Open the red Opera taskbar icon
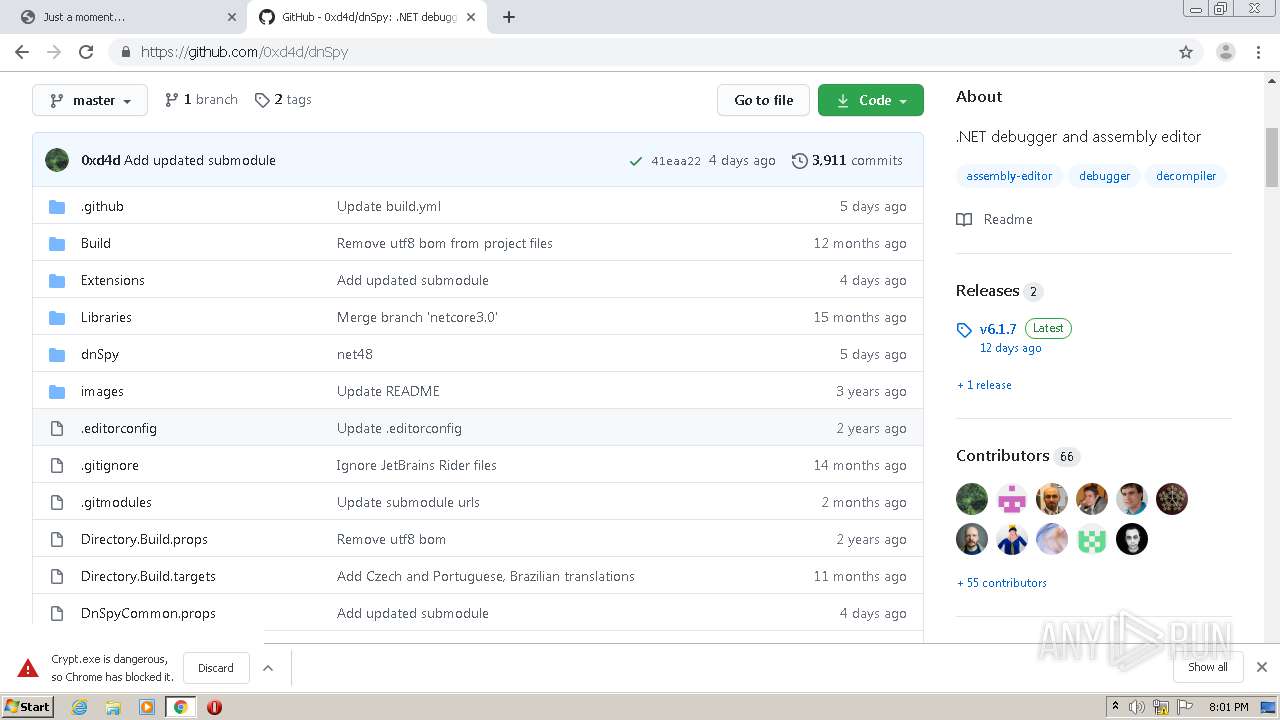Viewport: 1280px width, 720px height. tap(214, 707)
